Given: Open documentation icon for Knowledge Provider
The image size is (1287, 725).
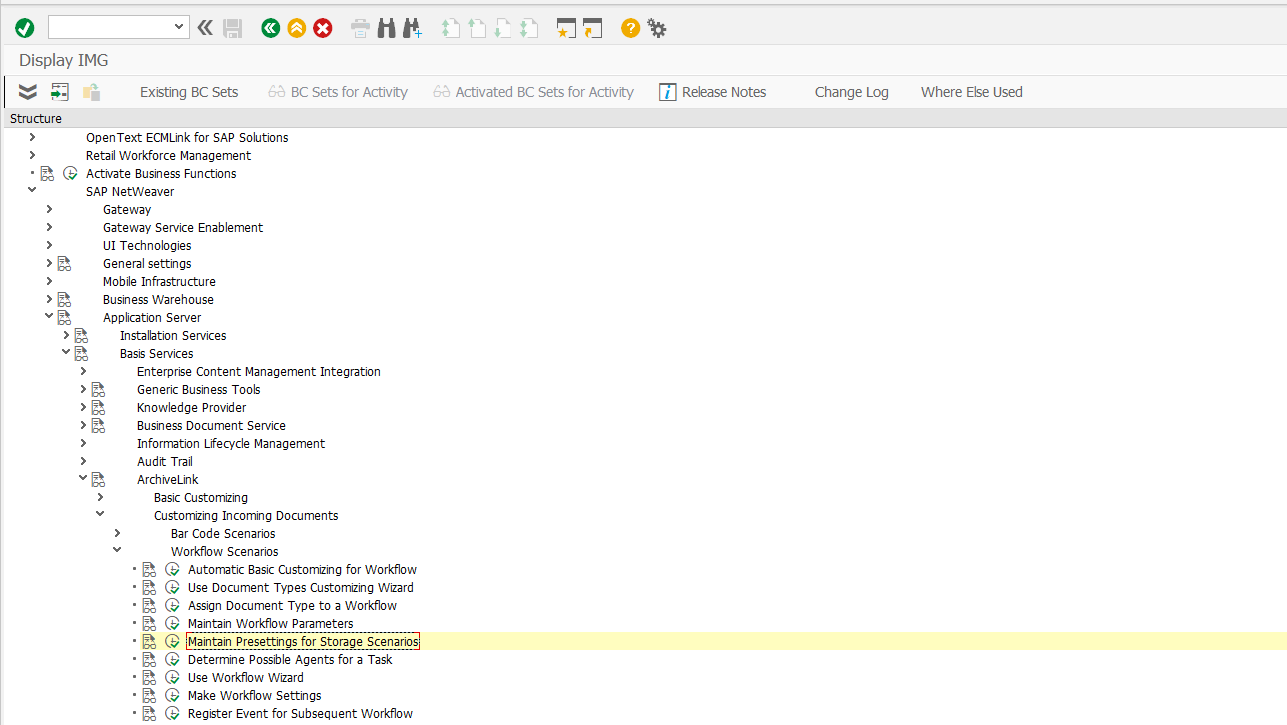Looking at the screenshot, I should tap(98, 408).
